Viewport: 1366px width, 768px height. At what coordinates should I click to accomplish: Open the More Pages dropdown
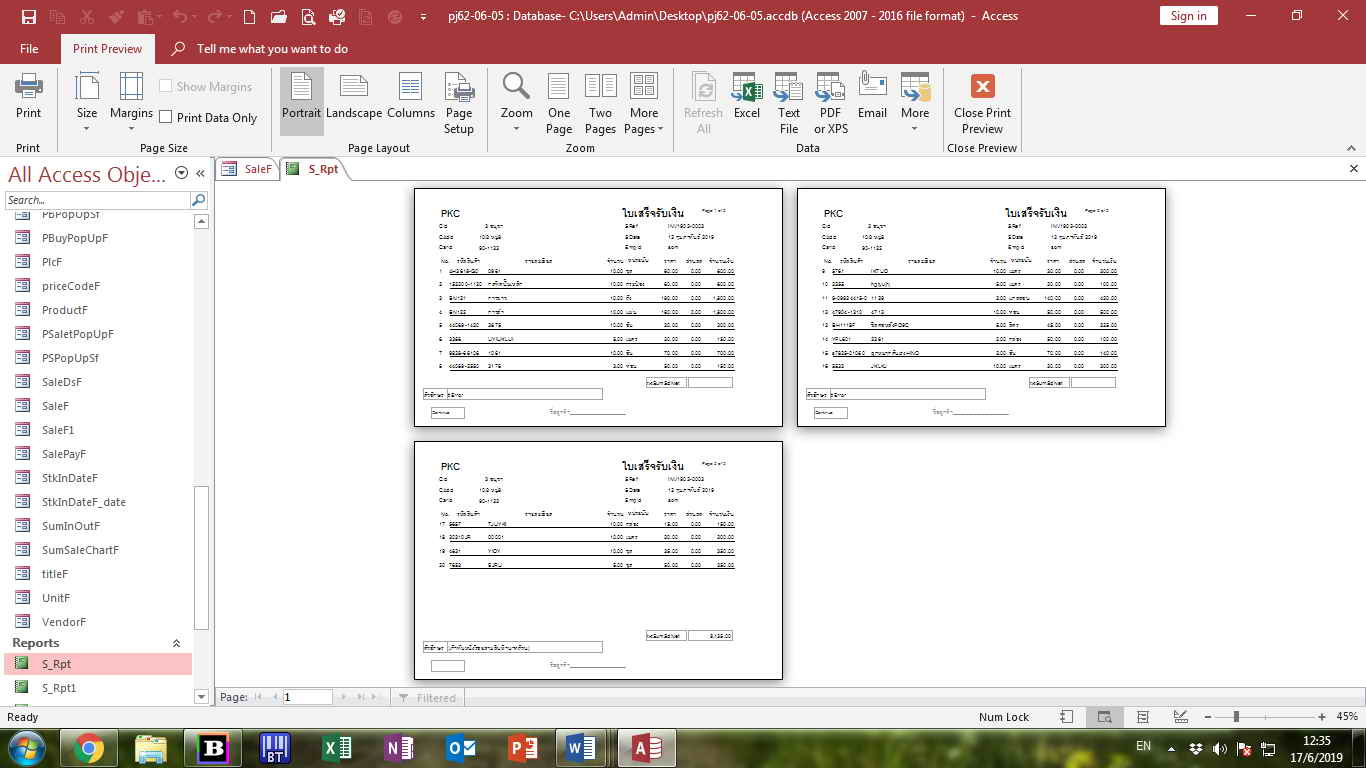[644, 102]
